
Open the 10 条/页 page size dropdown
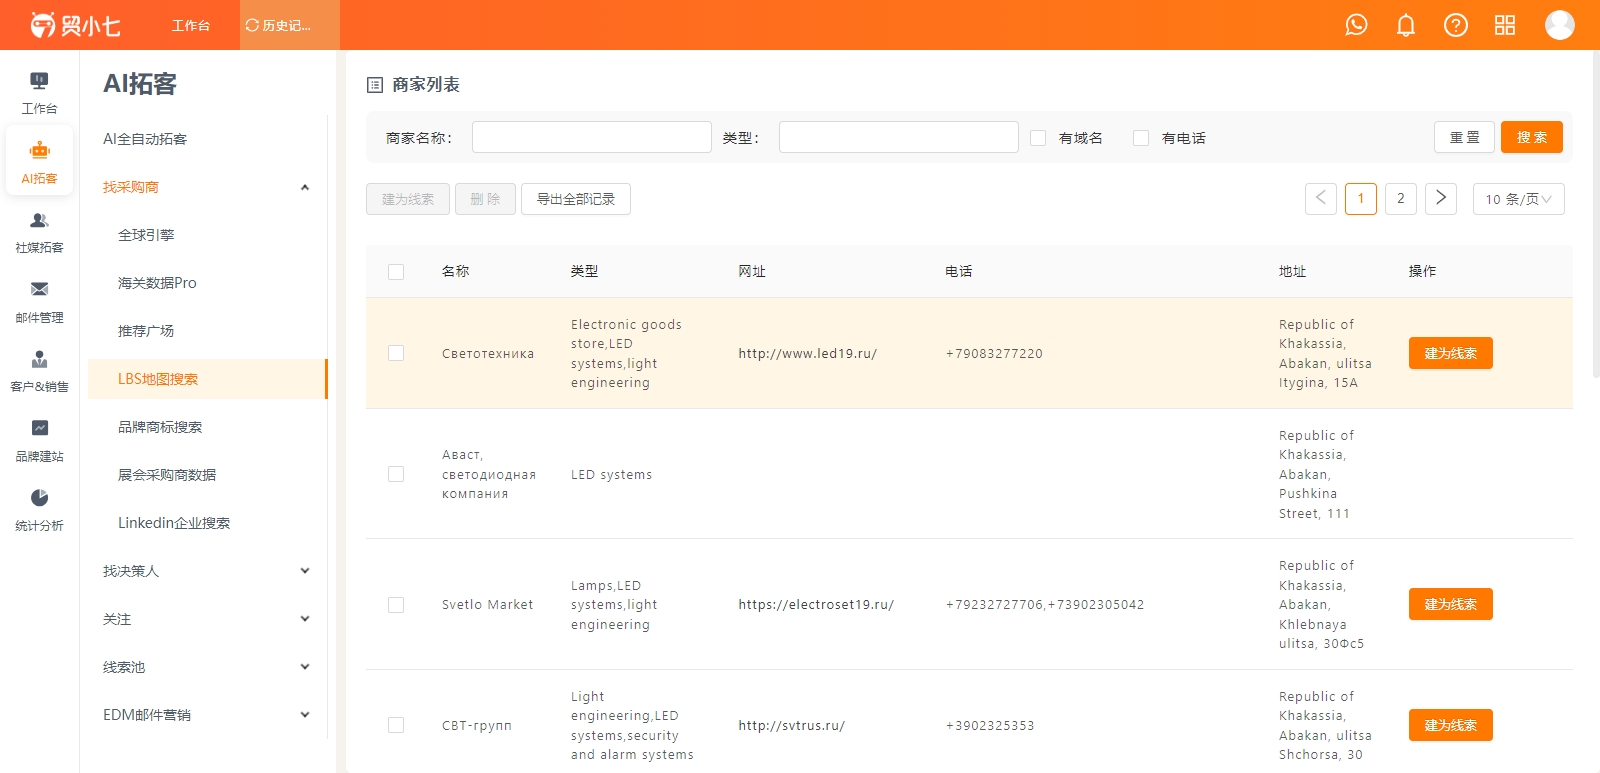[x=1518, y=199]
